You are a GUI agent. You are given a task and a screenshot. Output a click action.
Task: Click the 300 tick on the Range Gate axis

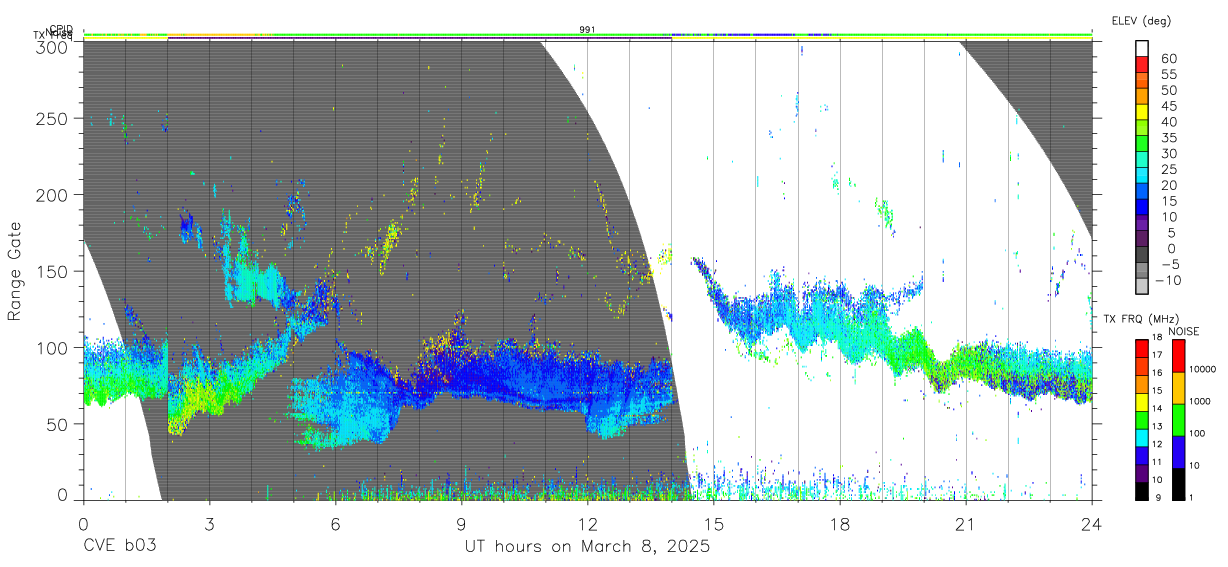(52, 46)
